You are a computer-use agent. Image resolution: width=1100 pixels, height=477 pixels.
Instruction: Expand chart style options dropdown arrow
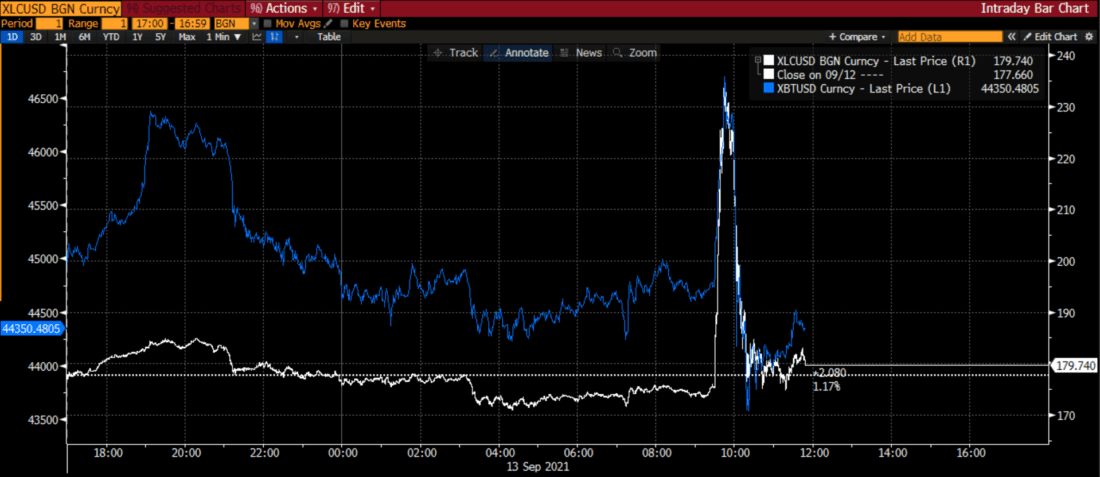point(297,36)
